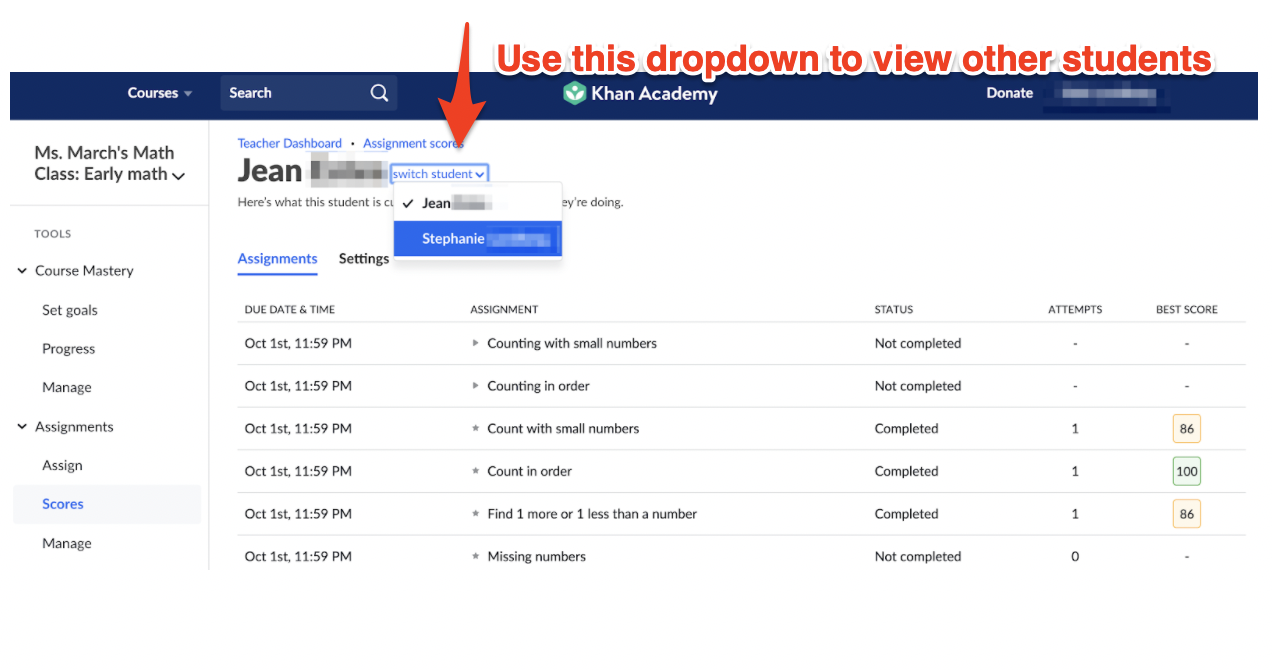Click the triangle icon beside Counting with small numbers

click(476, 343)
